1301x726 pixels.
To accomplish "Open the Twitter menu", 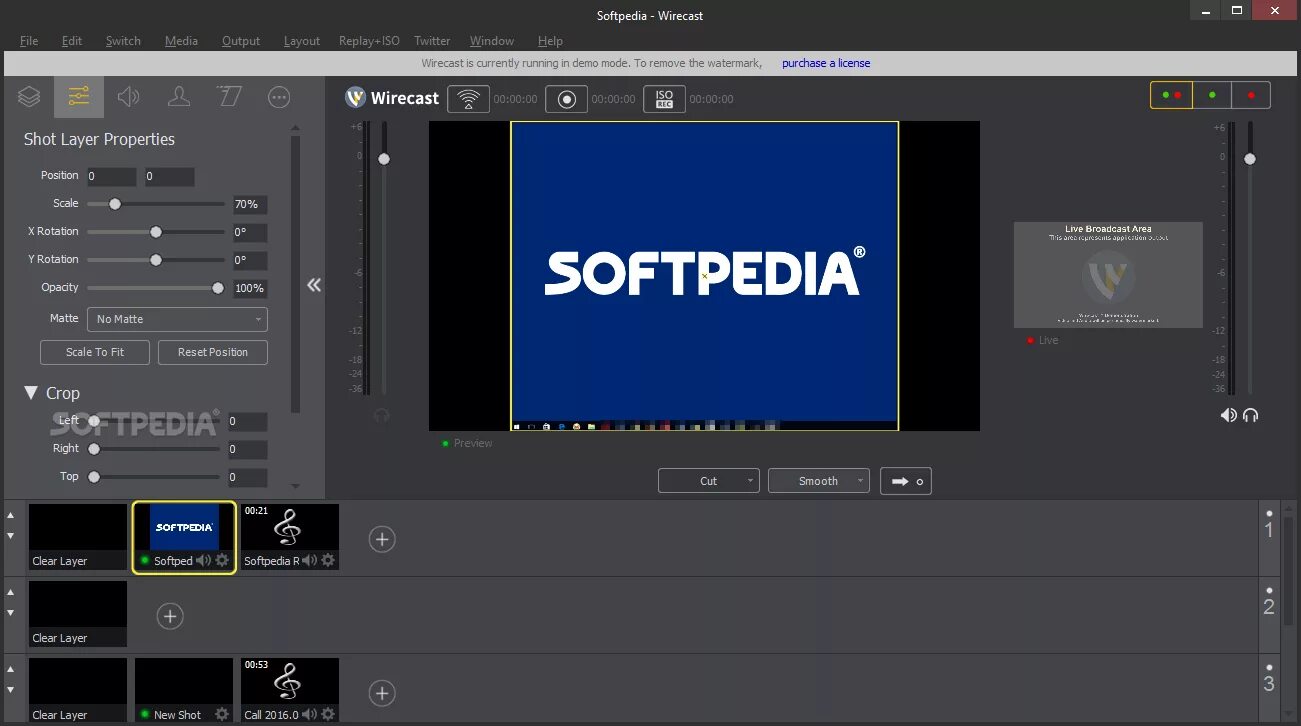I will pos(432,41).
